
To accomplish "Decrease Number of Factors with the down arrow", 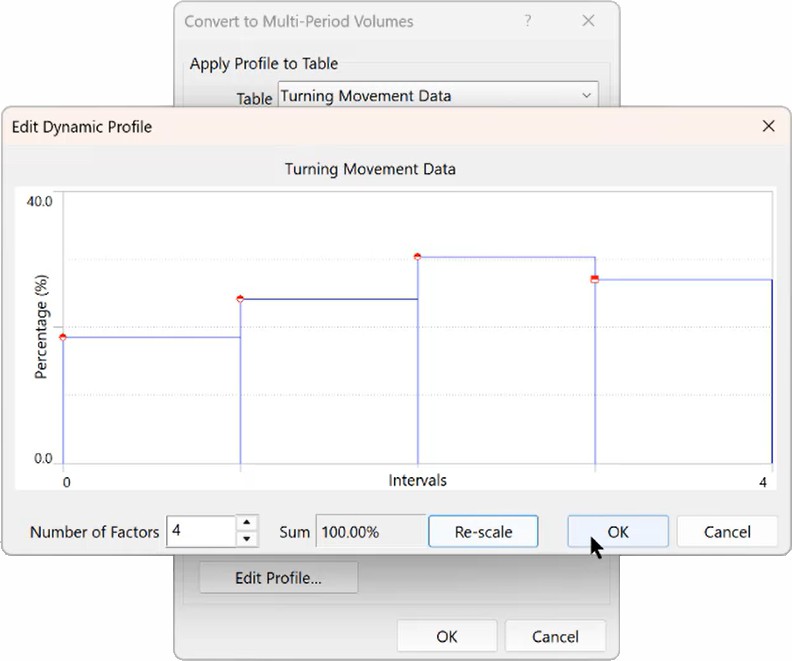I will (x=247, y=539).
